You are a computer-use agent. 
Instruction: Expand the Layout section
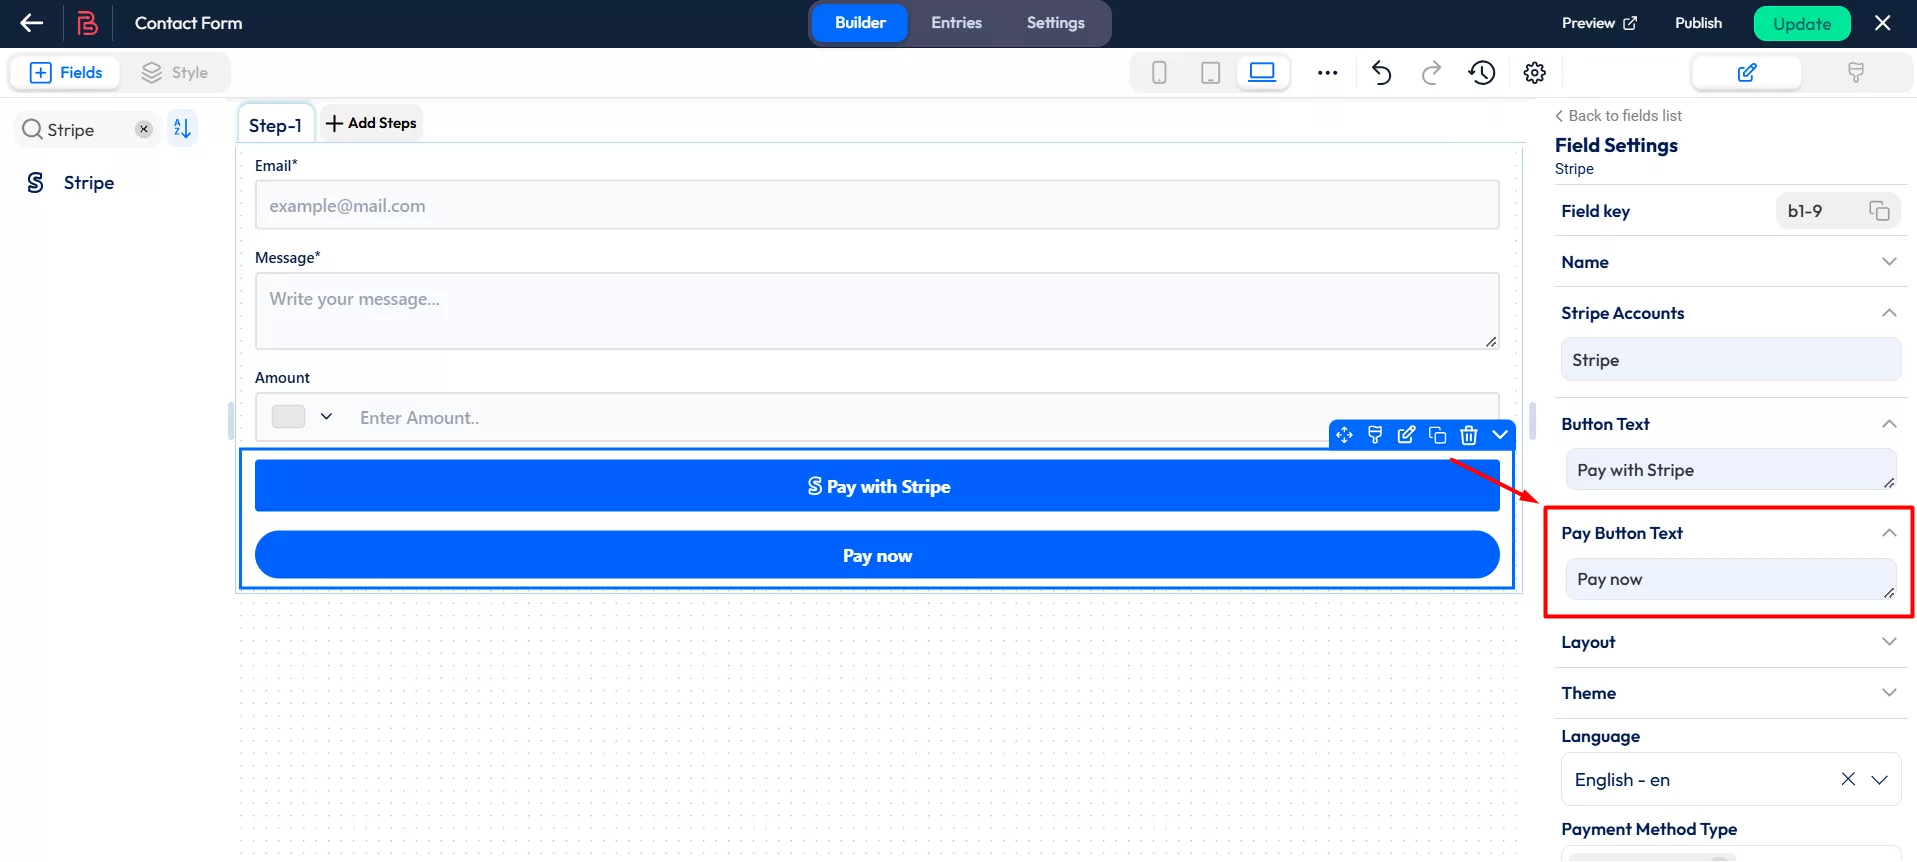point(1728,642)
